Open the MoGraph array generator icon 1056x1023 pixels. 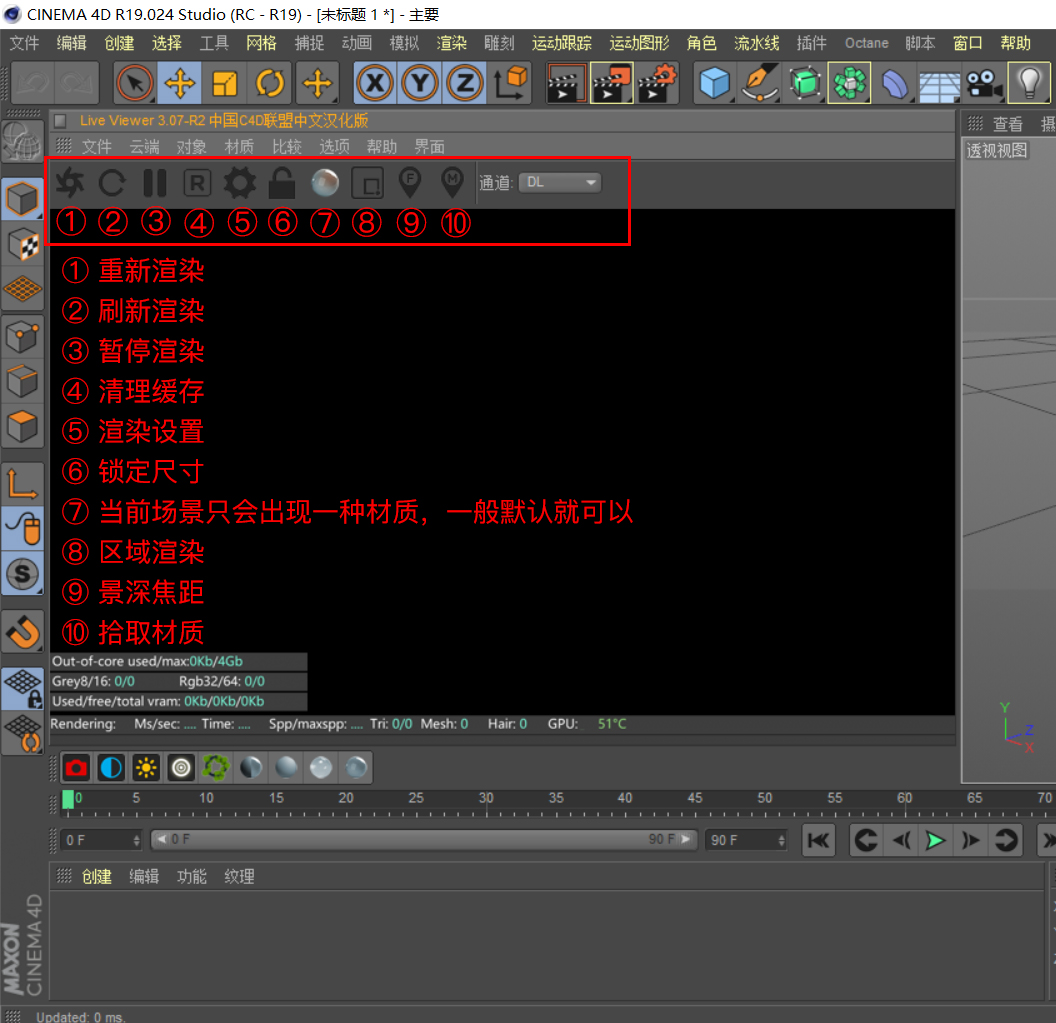850,84
